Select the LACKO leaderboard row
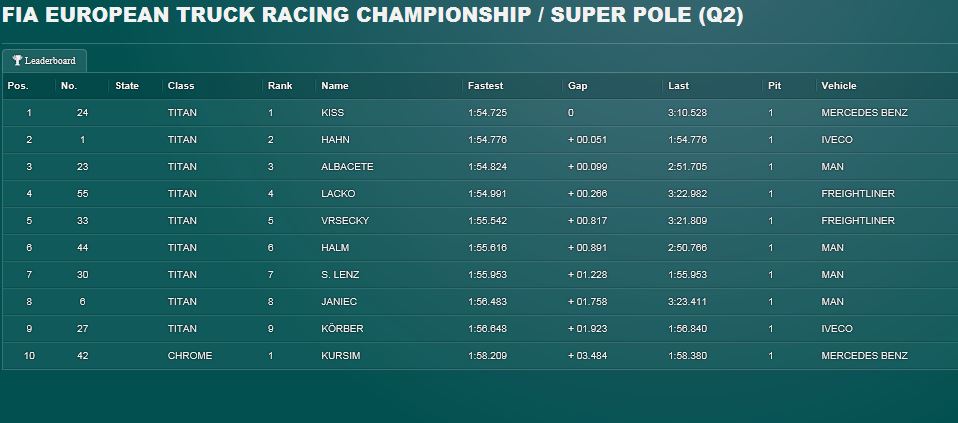958x423 pixels. pyautogui.click(x=480, y=194)
